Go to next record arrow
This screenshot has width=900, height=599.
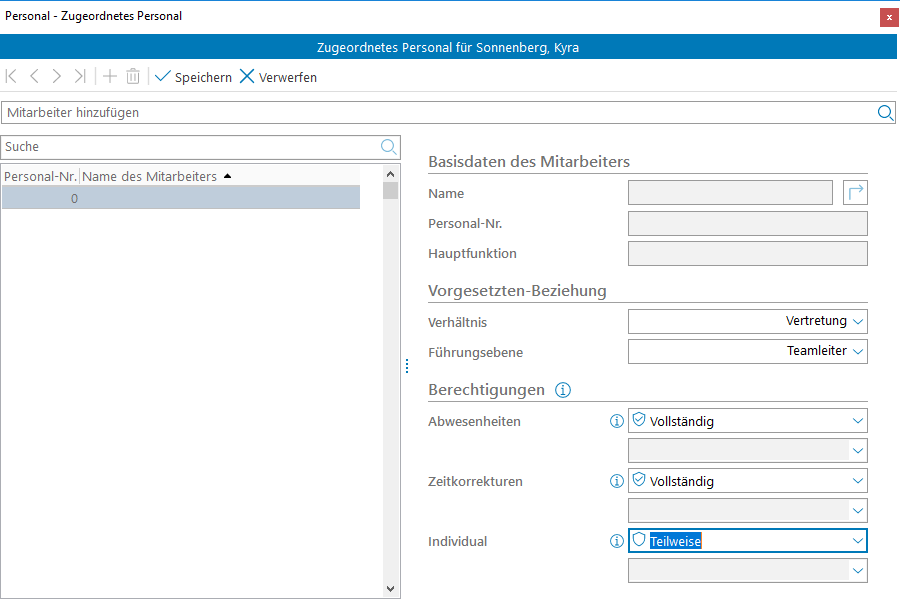(x=57, y=77)
